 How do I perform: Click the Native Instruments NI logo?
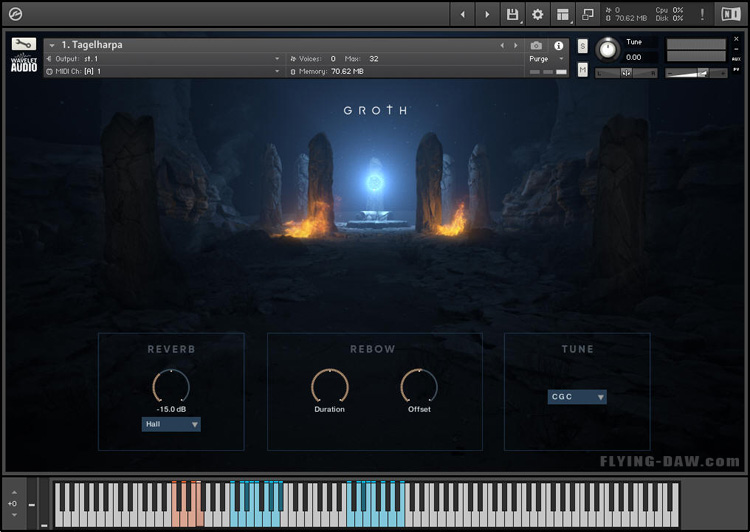(730, 14)
